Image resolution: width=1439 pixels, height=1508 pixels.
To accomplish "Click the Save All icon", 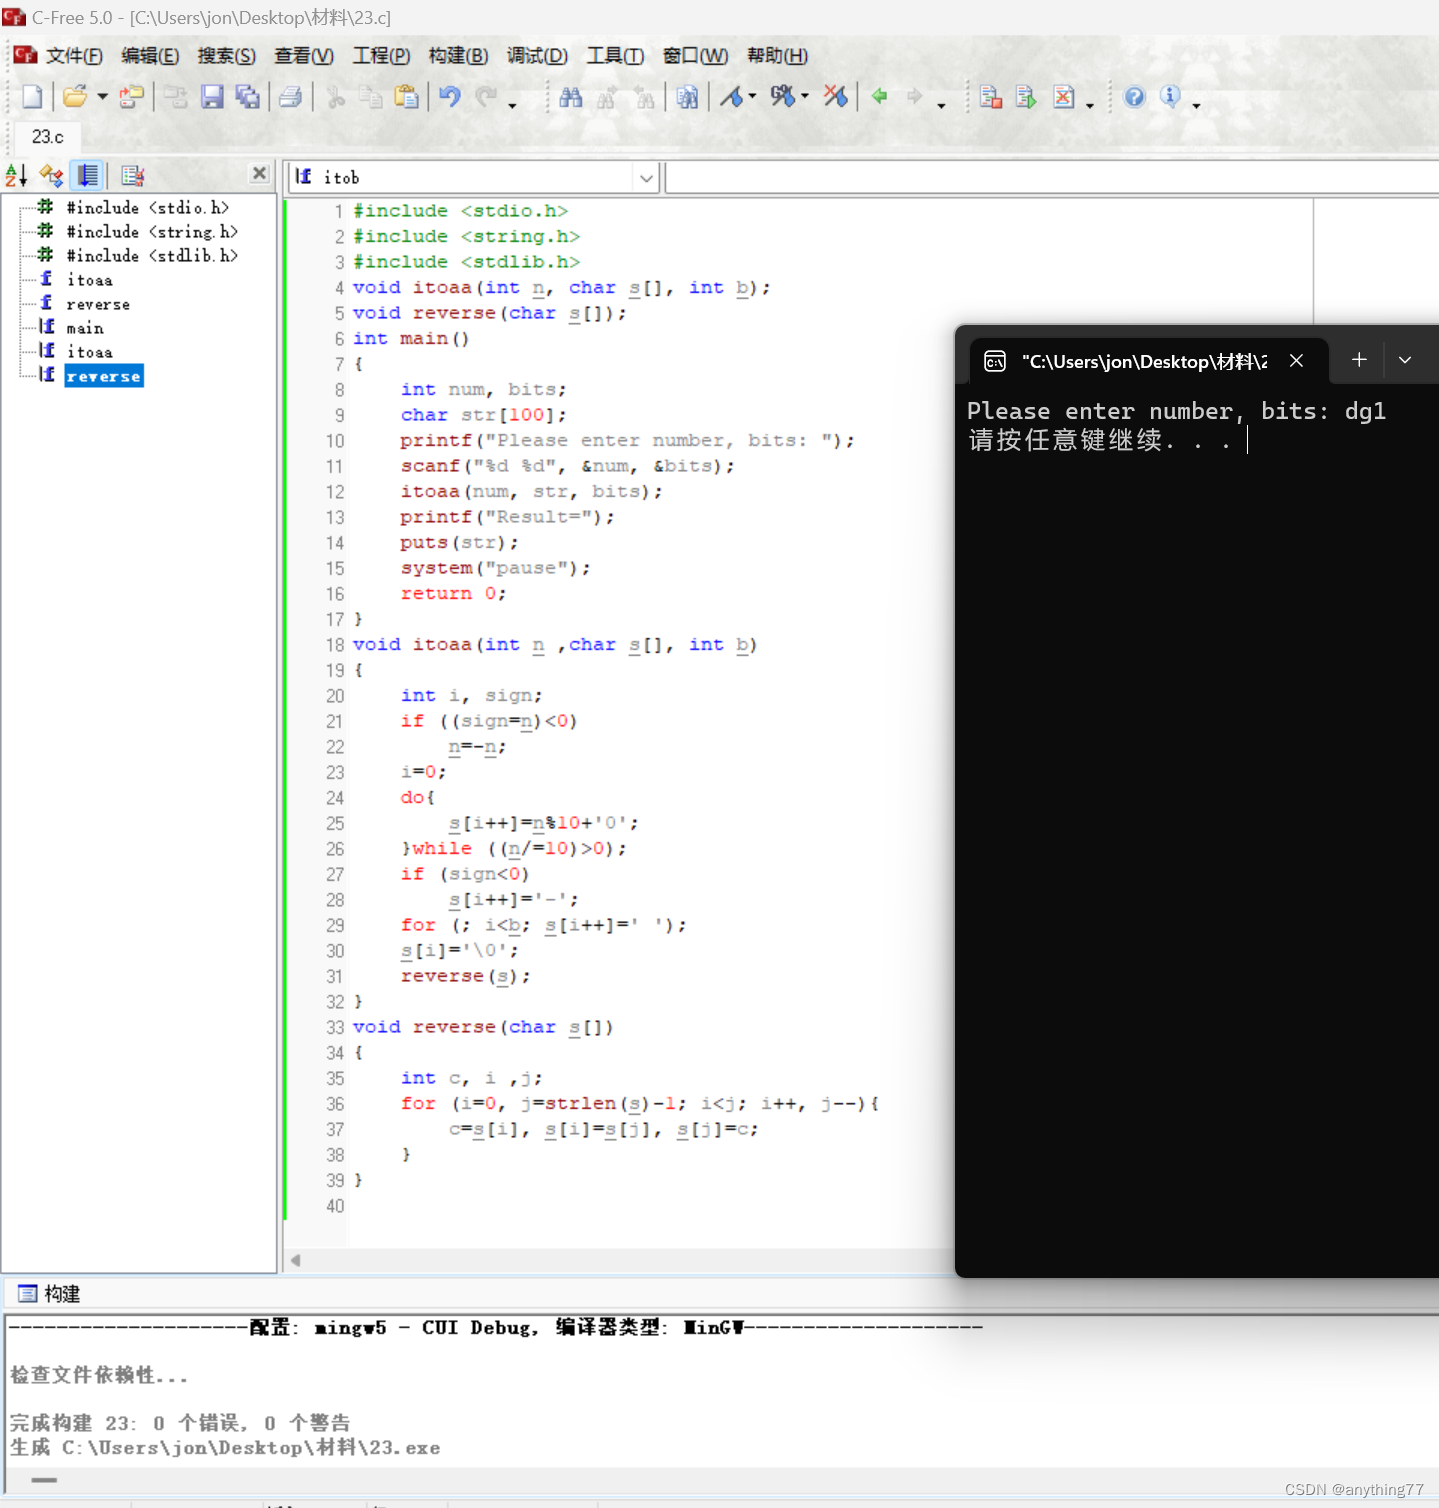I will coord(247,96).
